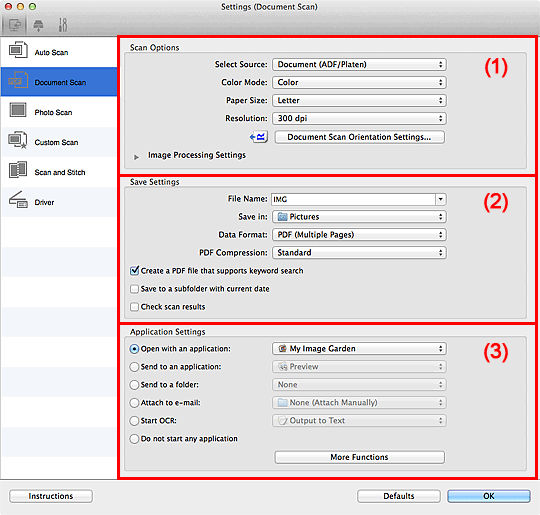Open the Select Source dropdown
540x515 pixels.
(359, 64)
